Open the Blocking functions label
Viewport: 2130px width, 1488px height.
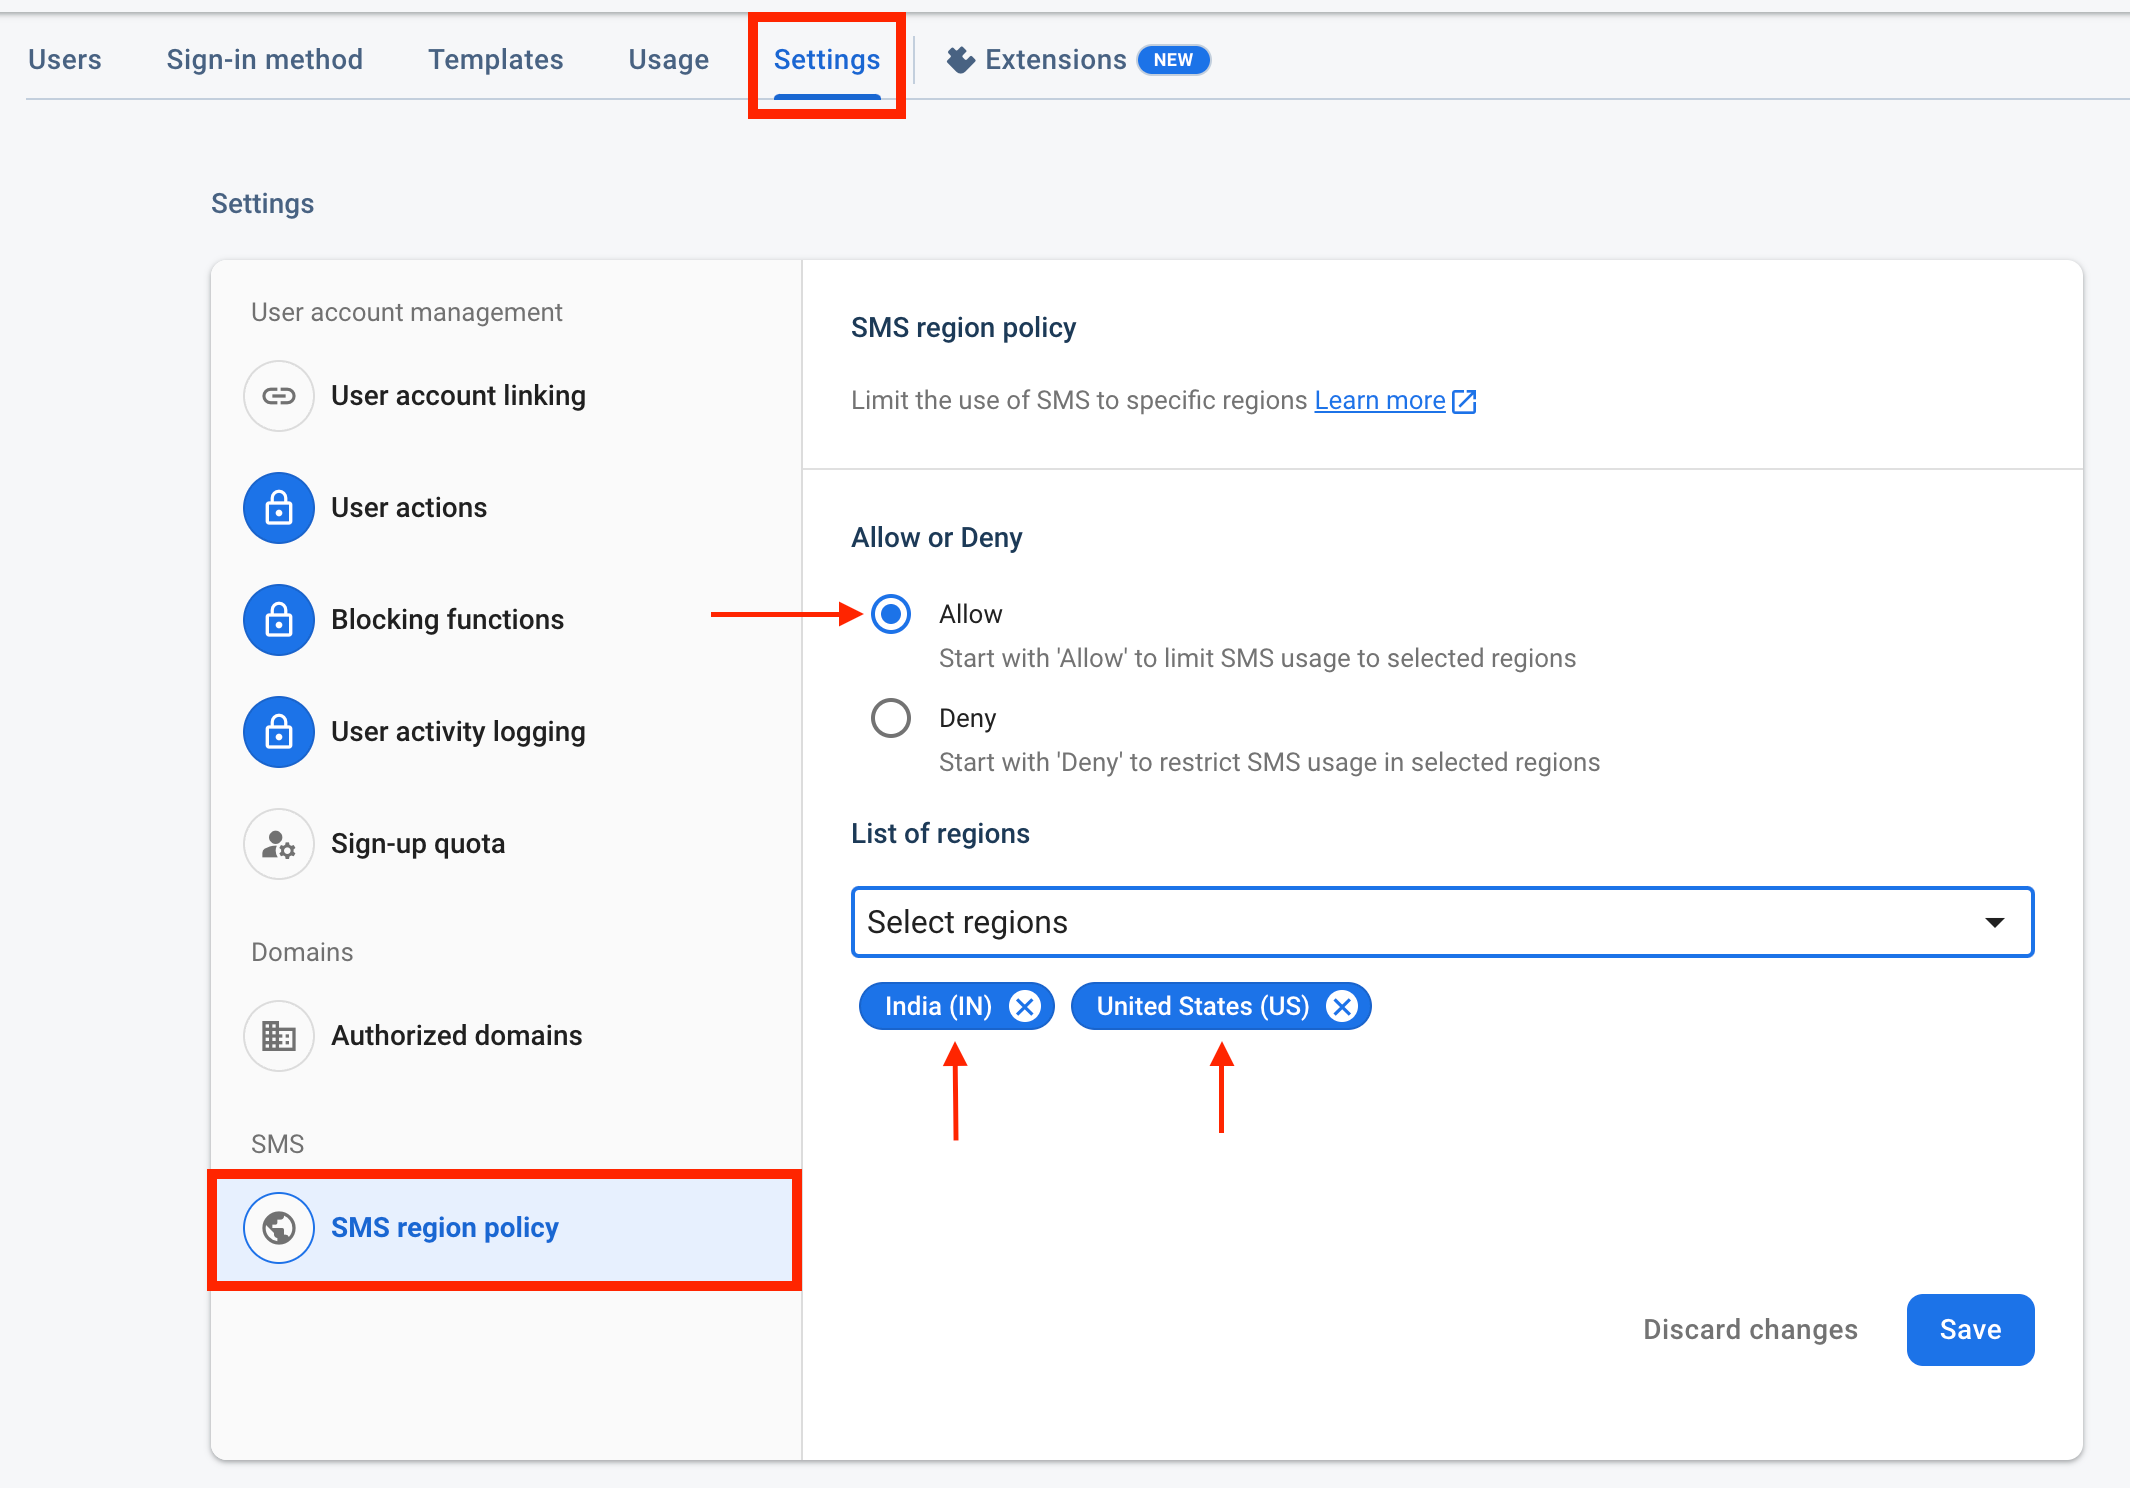447,620
